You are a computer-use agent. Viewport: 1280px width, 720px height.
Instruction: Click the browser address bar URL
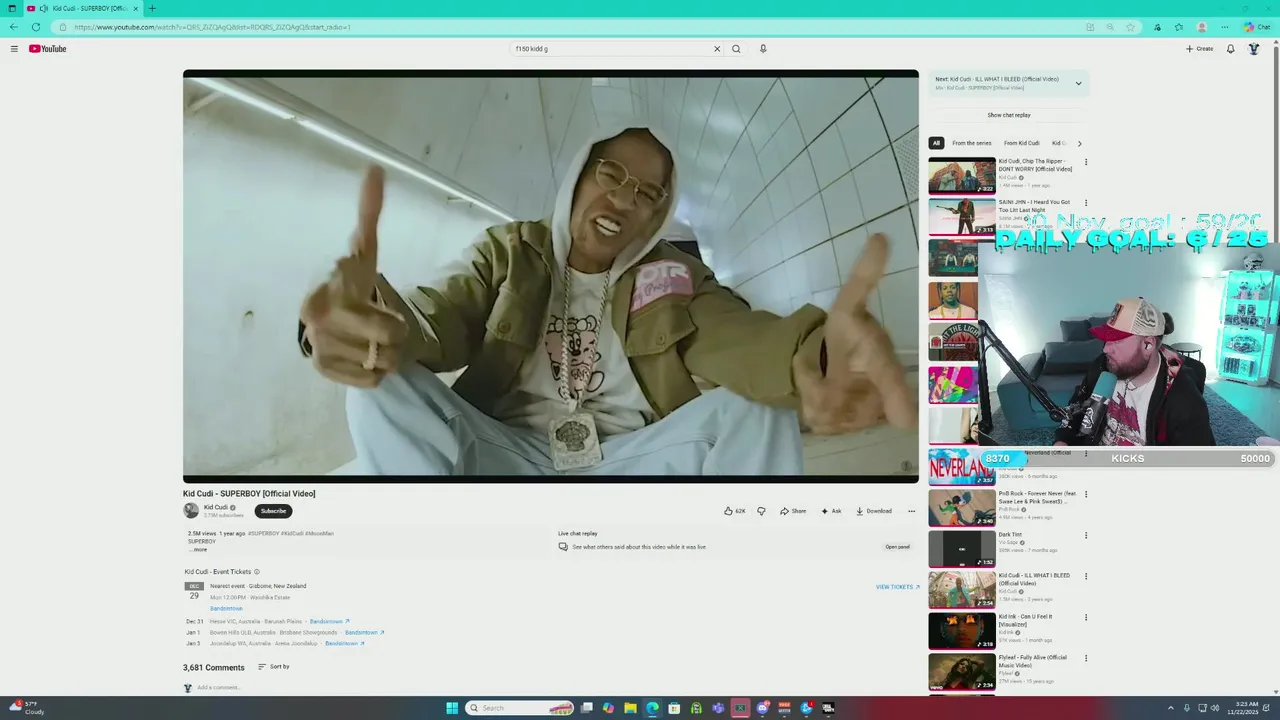click(x=212, y=27)
